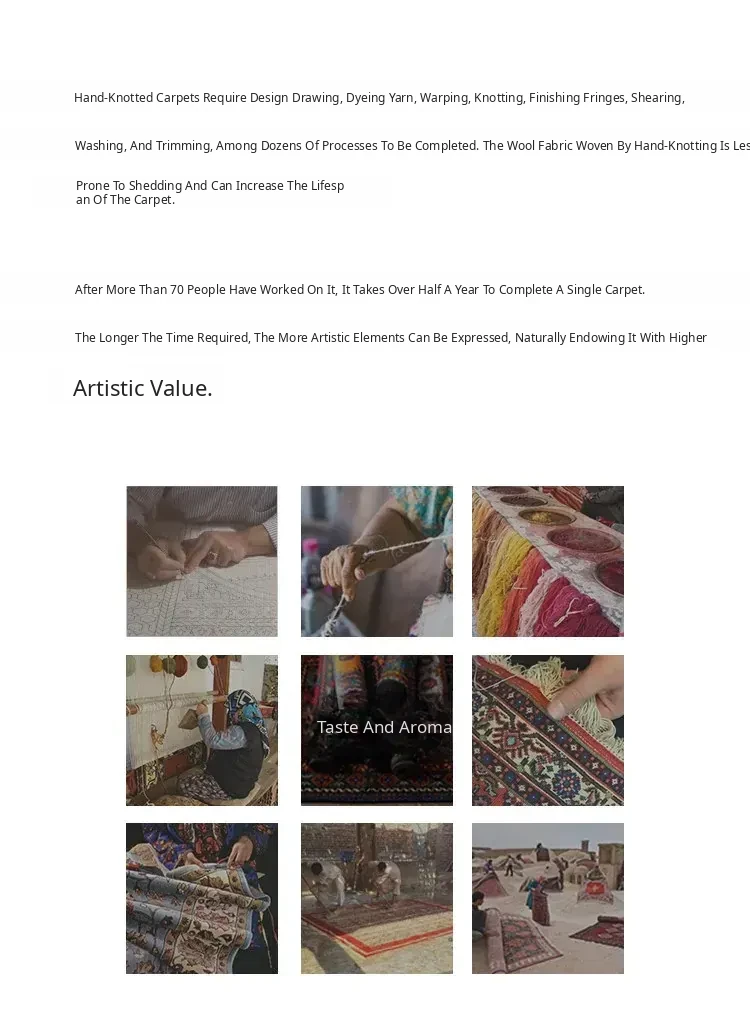Click the Prone To Shedding paragraph

tap(210, 192)
